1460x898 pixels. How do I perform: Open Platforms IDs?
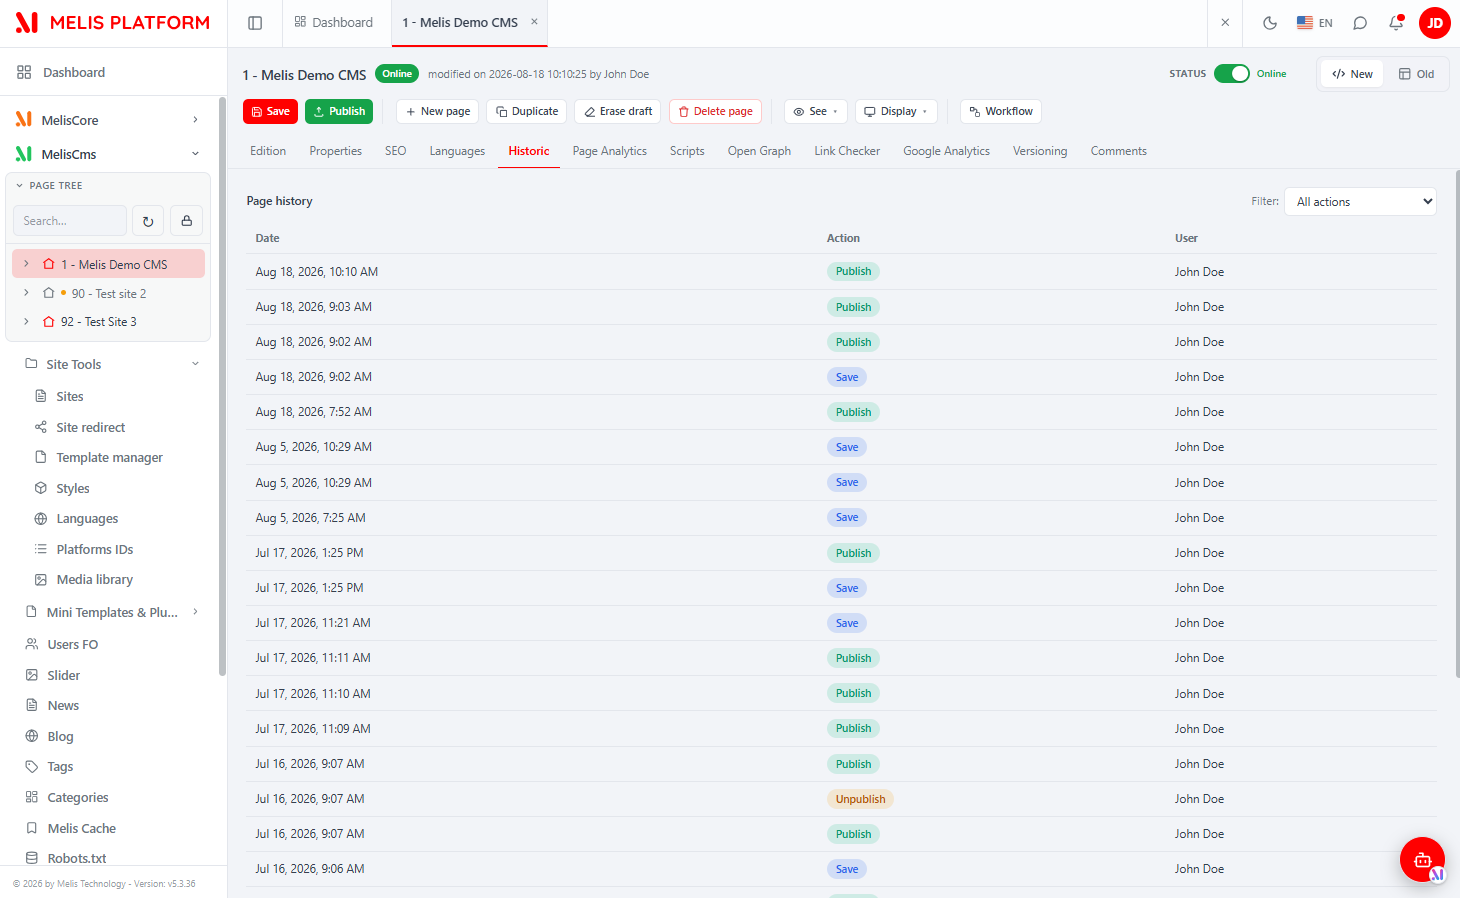point(95,549)
